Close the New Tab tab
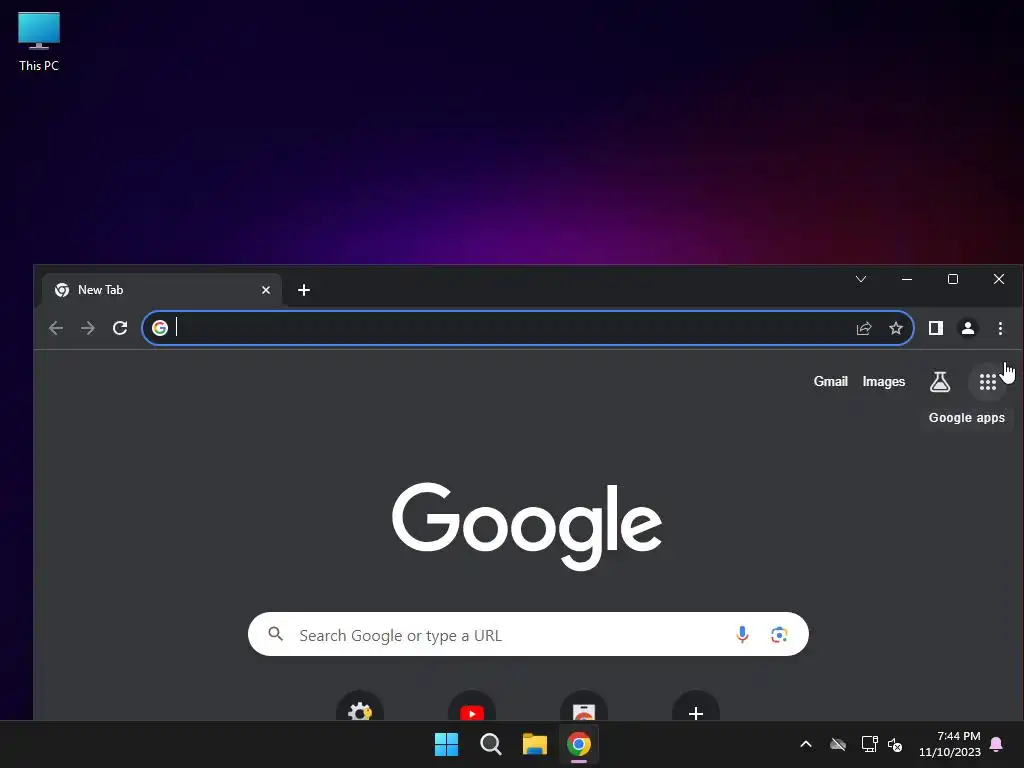The width and height of the screenshot is (1024, 768). click(x=266, y=290)
